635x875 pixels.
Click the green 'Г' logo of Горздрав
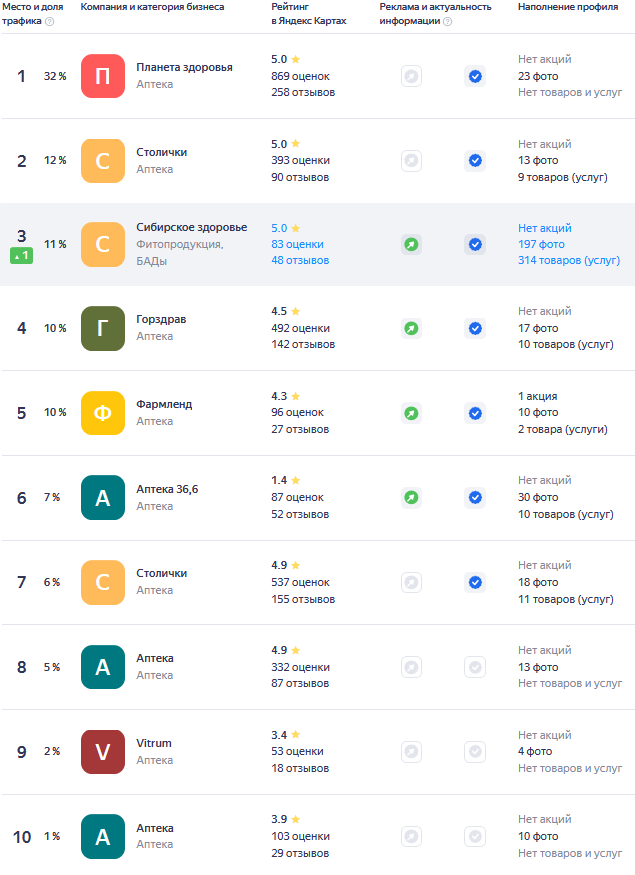tap(103, 328)
